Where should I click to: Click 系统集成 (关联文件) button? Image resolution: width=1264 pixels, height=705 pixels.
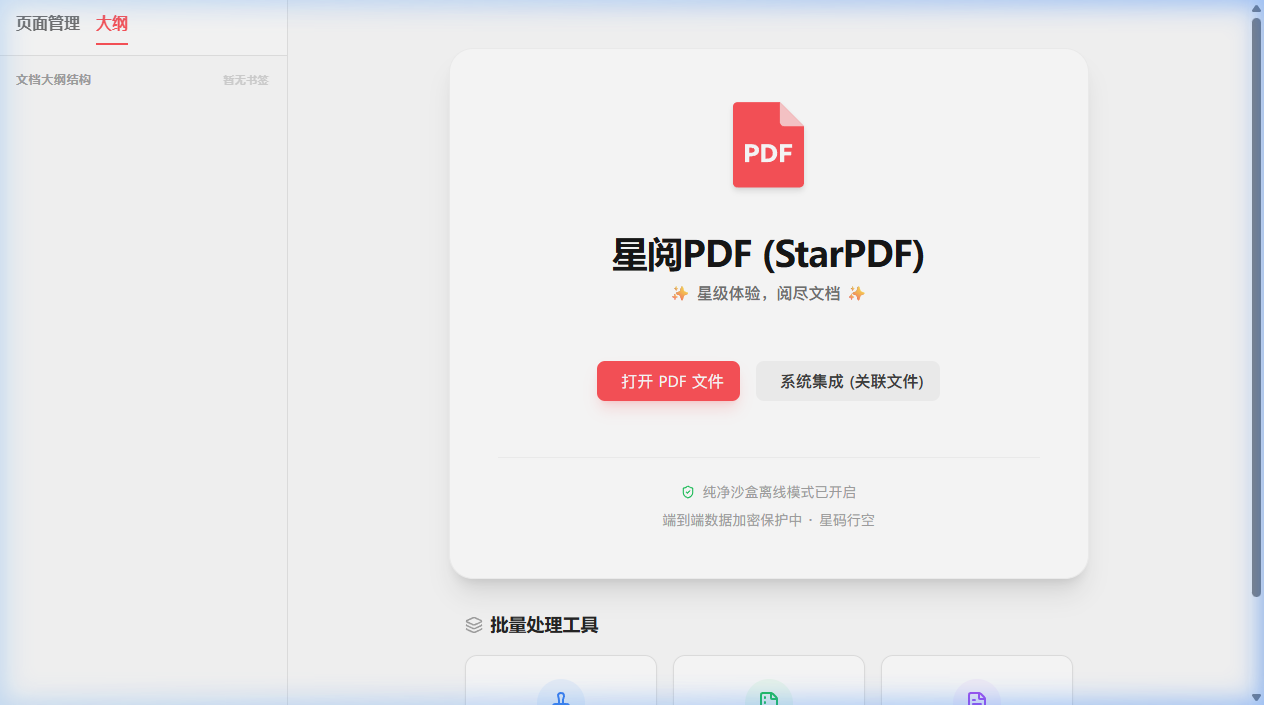pos(848,381)
